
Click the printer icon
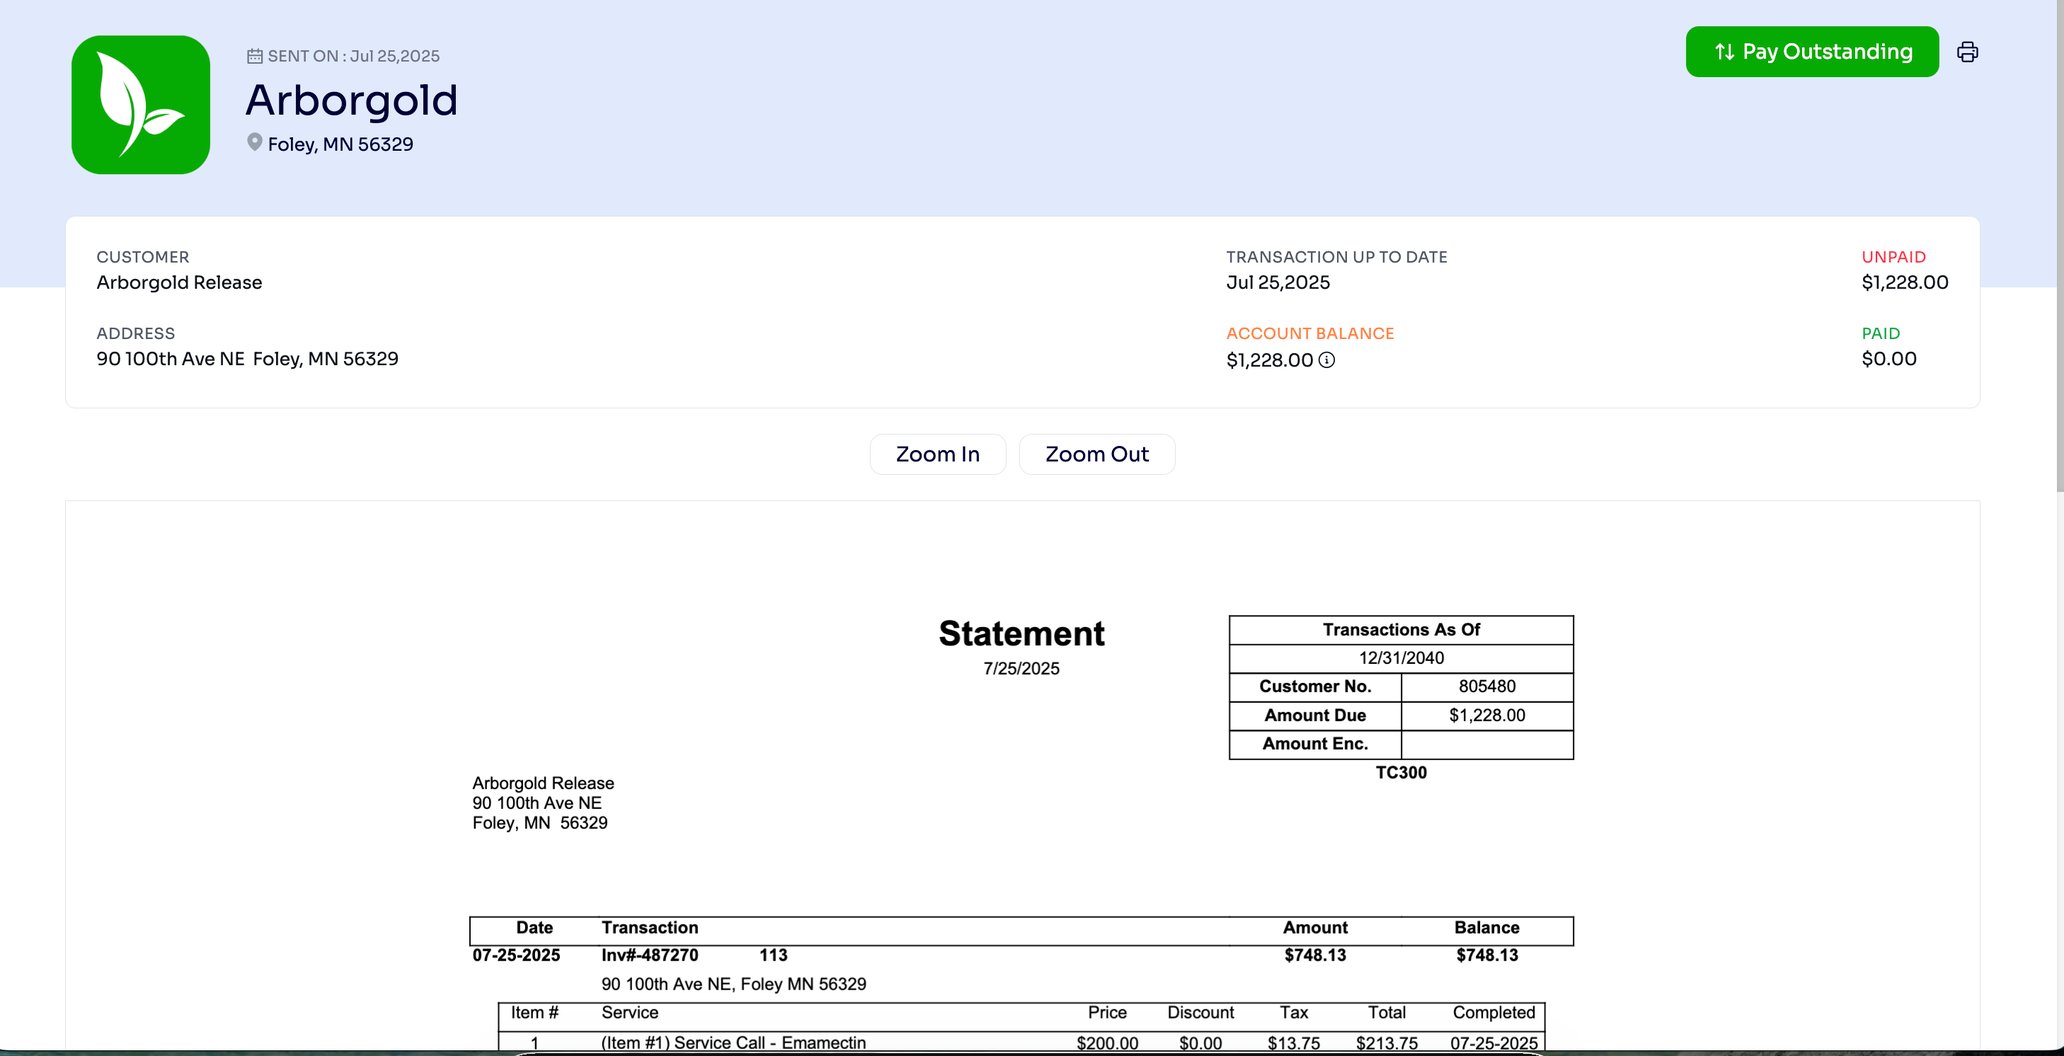(1967, 52)
